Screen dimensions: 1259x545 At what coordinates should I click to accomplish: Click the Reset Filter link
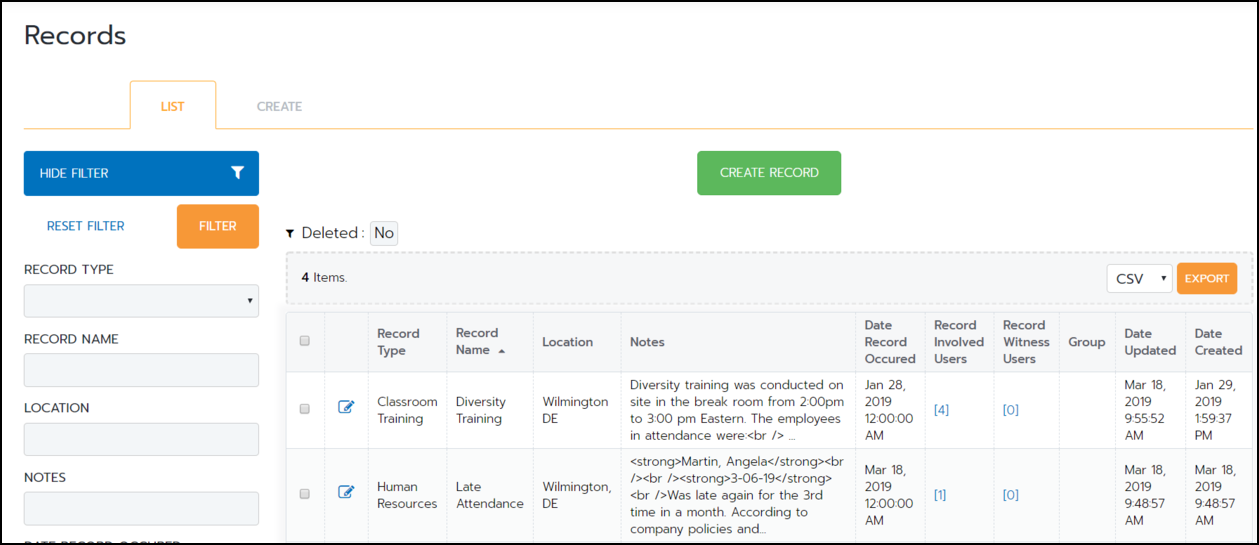pos(86,226)
